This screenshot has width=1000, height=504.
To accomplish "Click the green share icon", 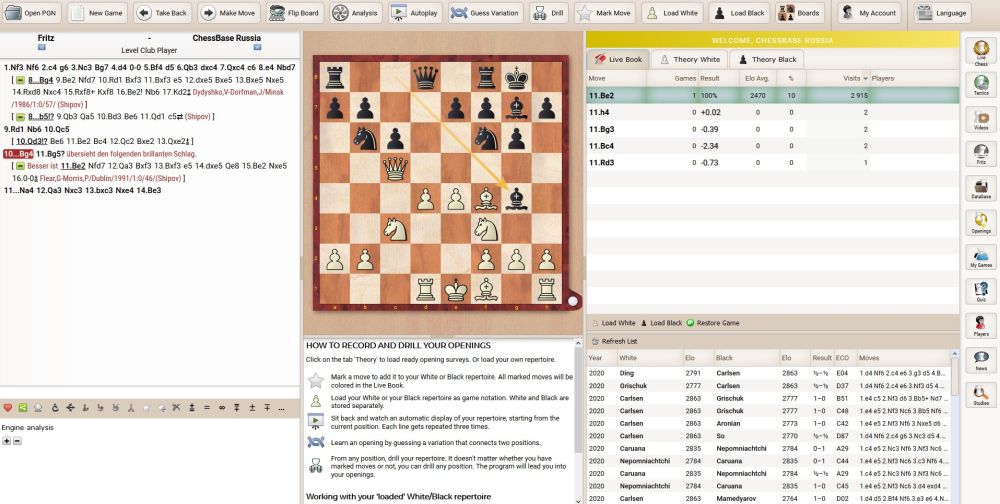I will (x=23, y=408).
